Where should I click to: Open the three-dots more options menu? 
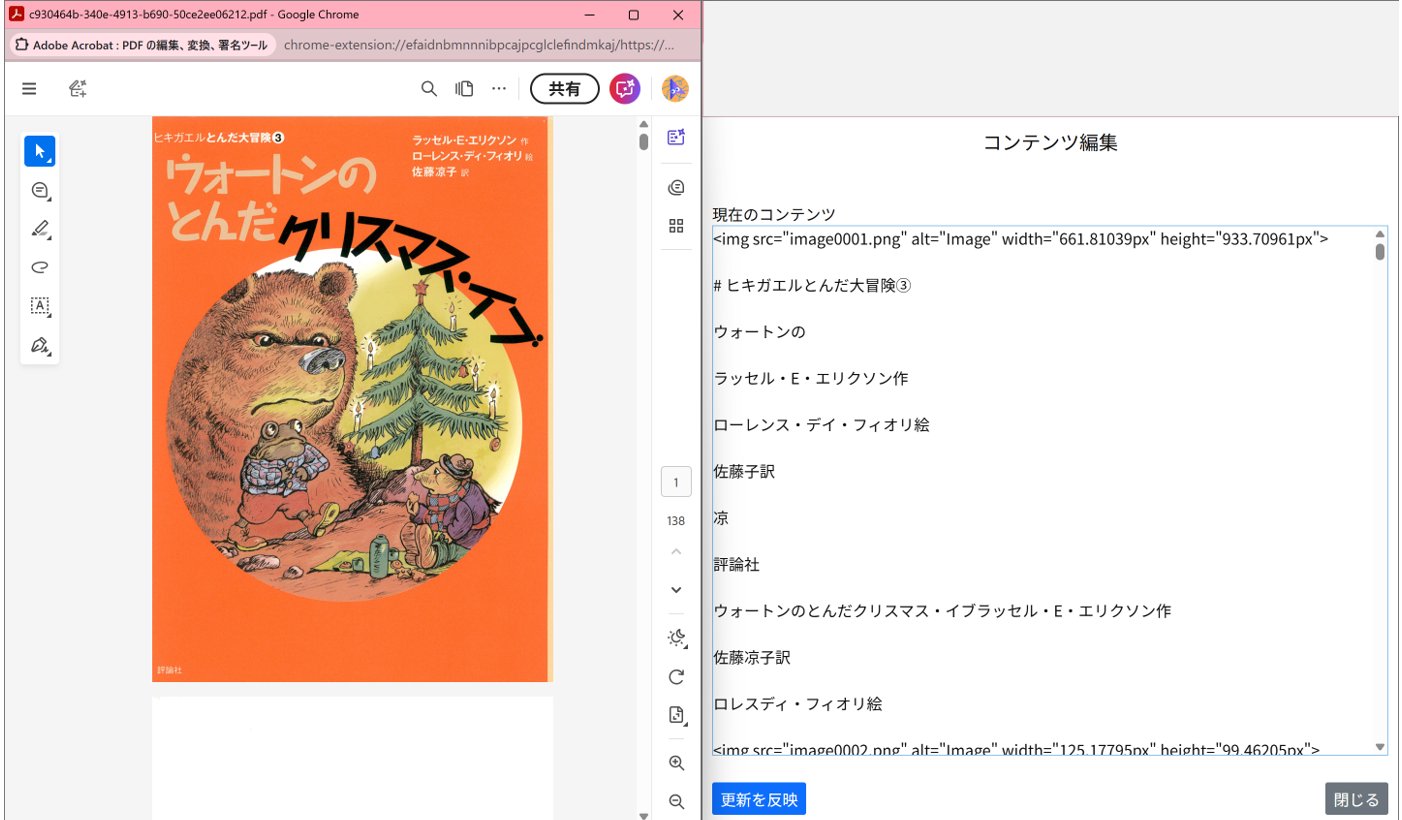click(x=499, y=89)
